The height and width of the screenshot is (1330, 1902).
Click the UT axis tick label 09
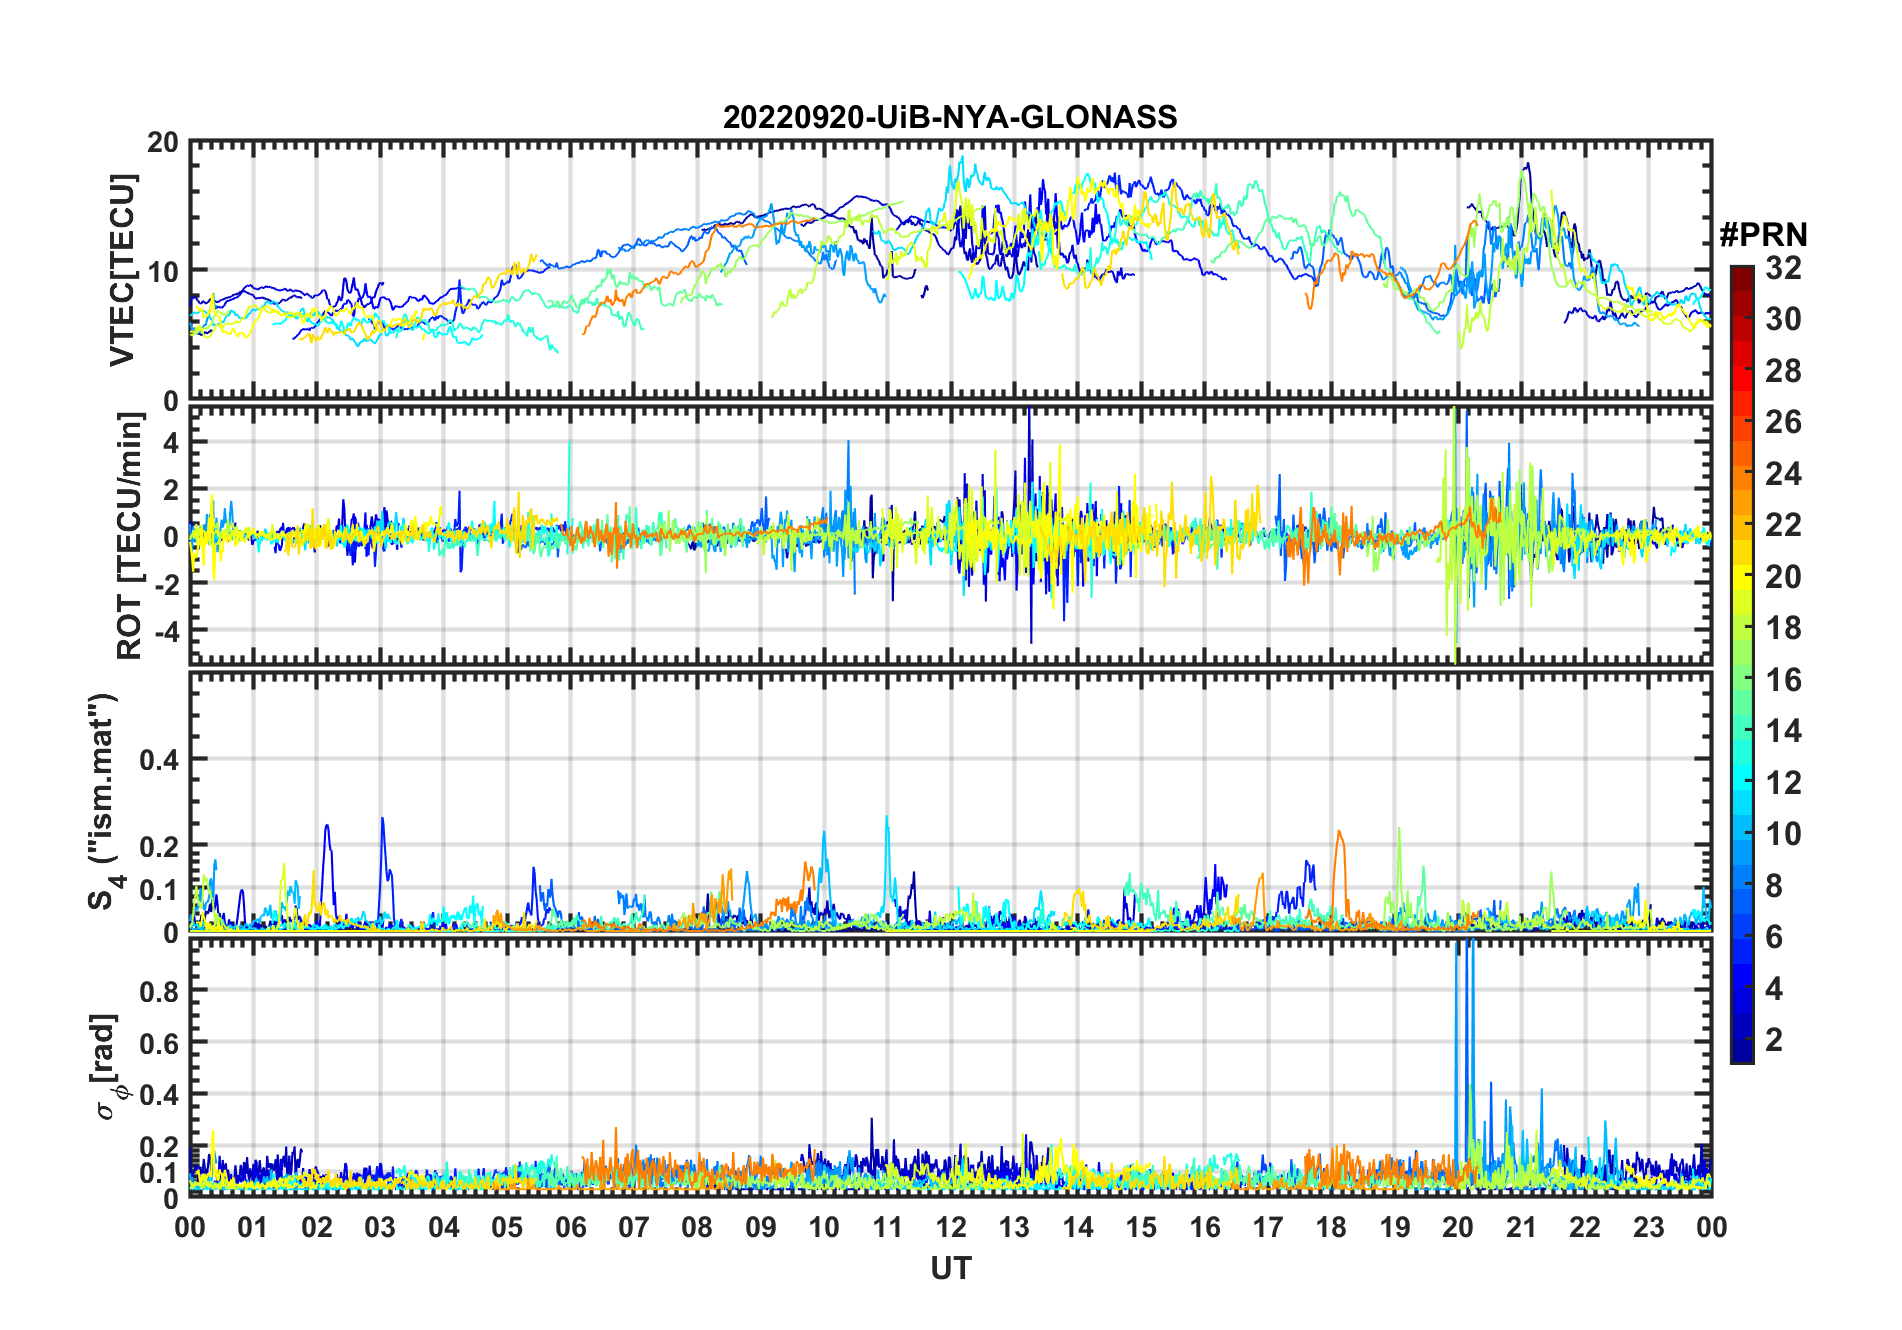761,1227
